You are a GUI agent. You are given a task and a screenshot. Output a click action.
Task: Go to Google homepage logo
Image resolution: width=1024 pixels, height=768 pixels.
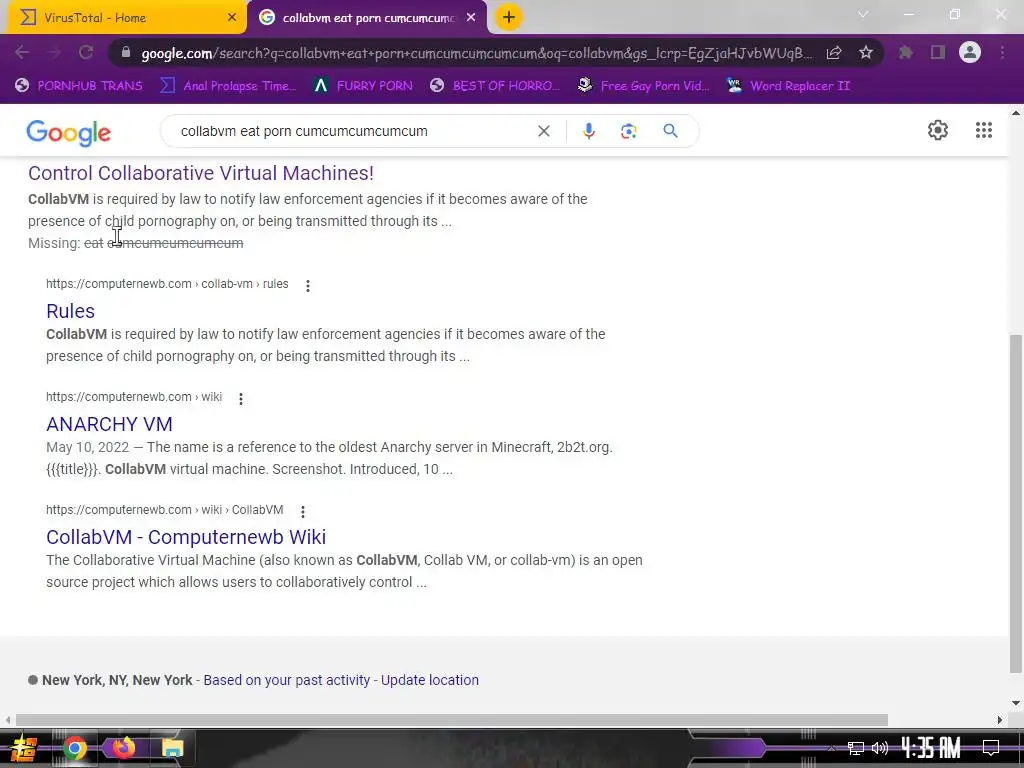(x=69, y=133)
